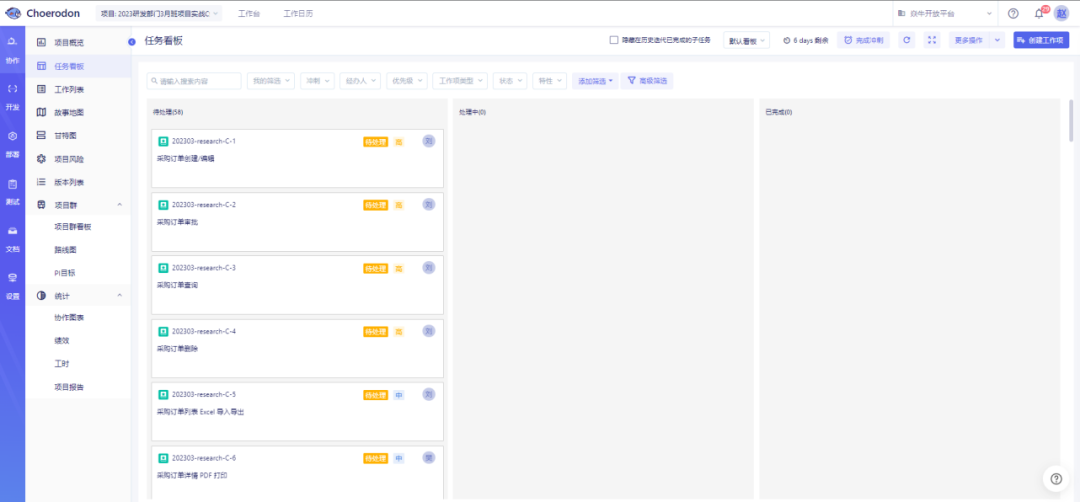Open the 特性 filter dropdown

550,81
